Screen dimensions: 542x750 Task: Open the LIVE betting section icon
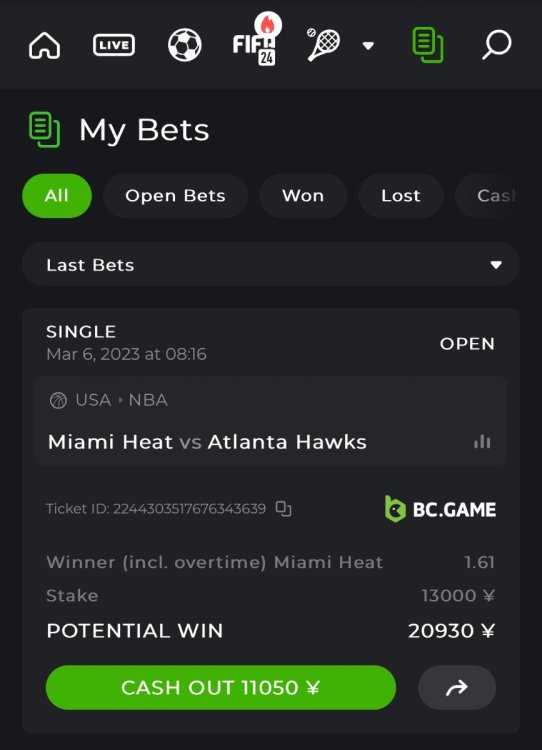pos(114,45)
